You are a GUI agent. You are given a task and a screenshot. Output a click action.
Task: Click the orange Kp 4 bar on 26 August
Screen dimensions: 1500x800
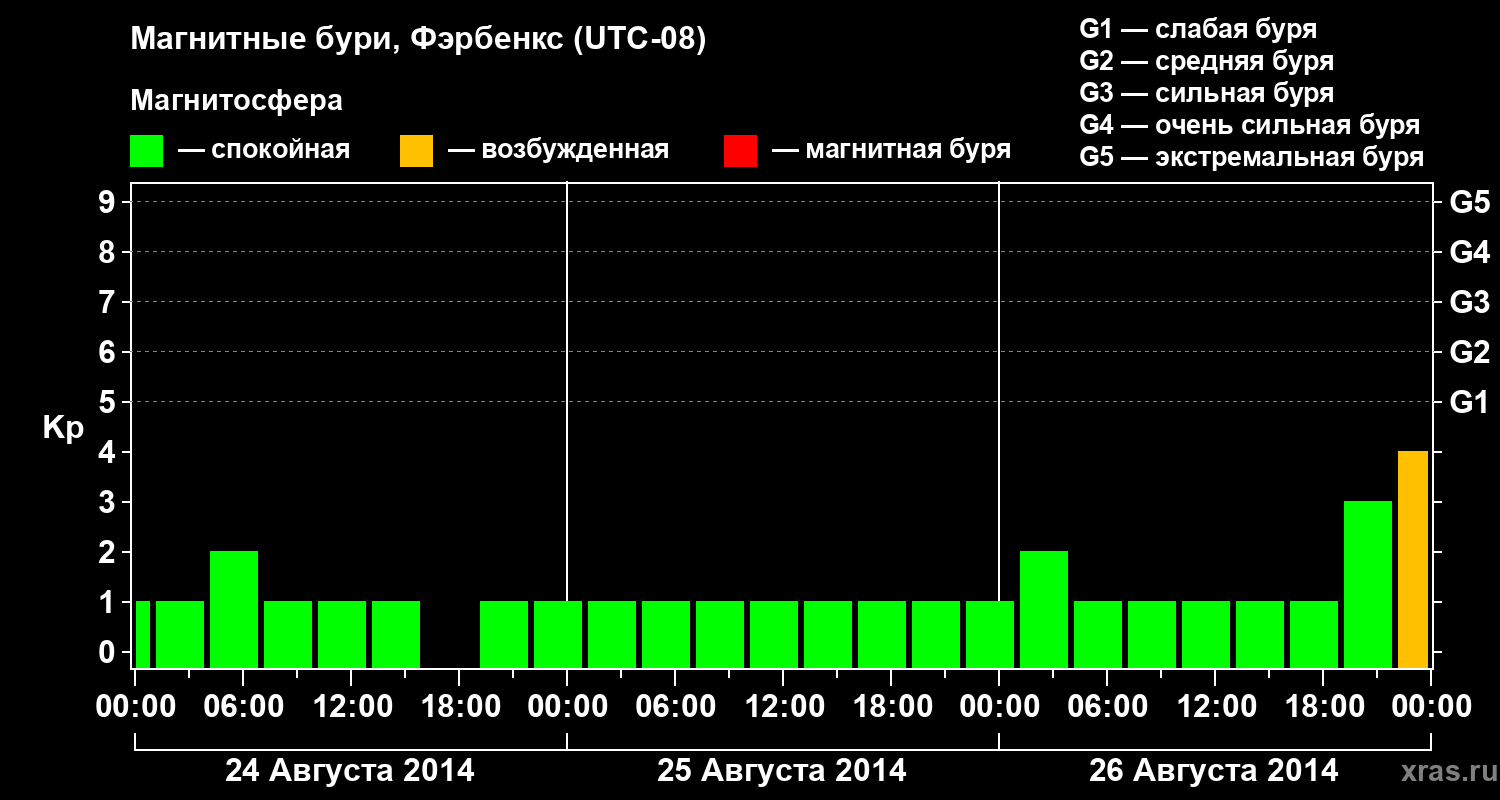1413,559
